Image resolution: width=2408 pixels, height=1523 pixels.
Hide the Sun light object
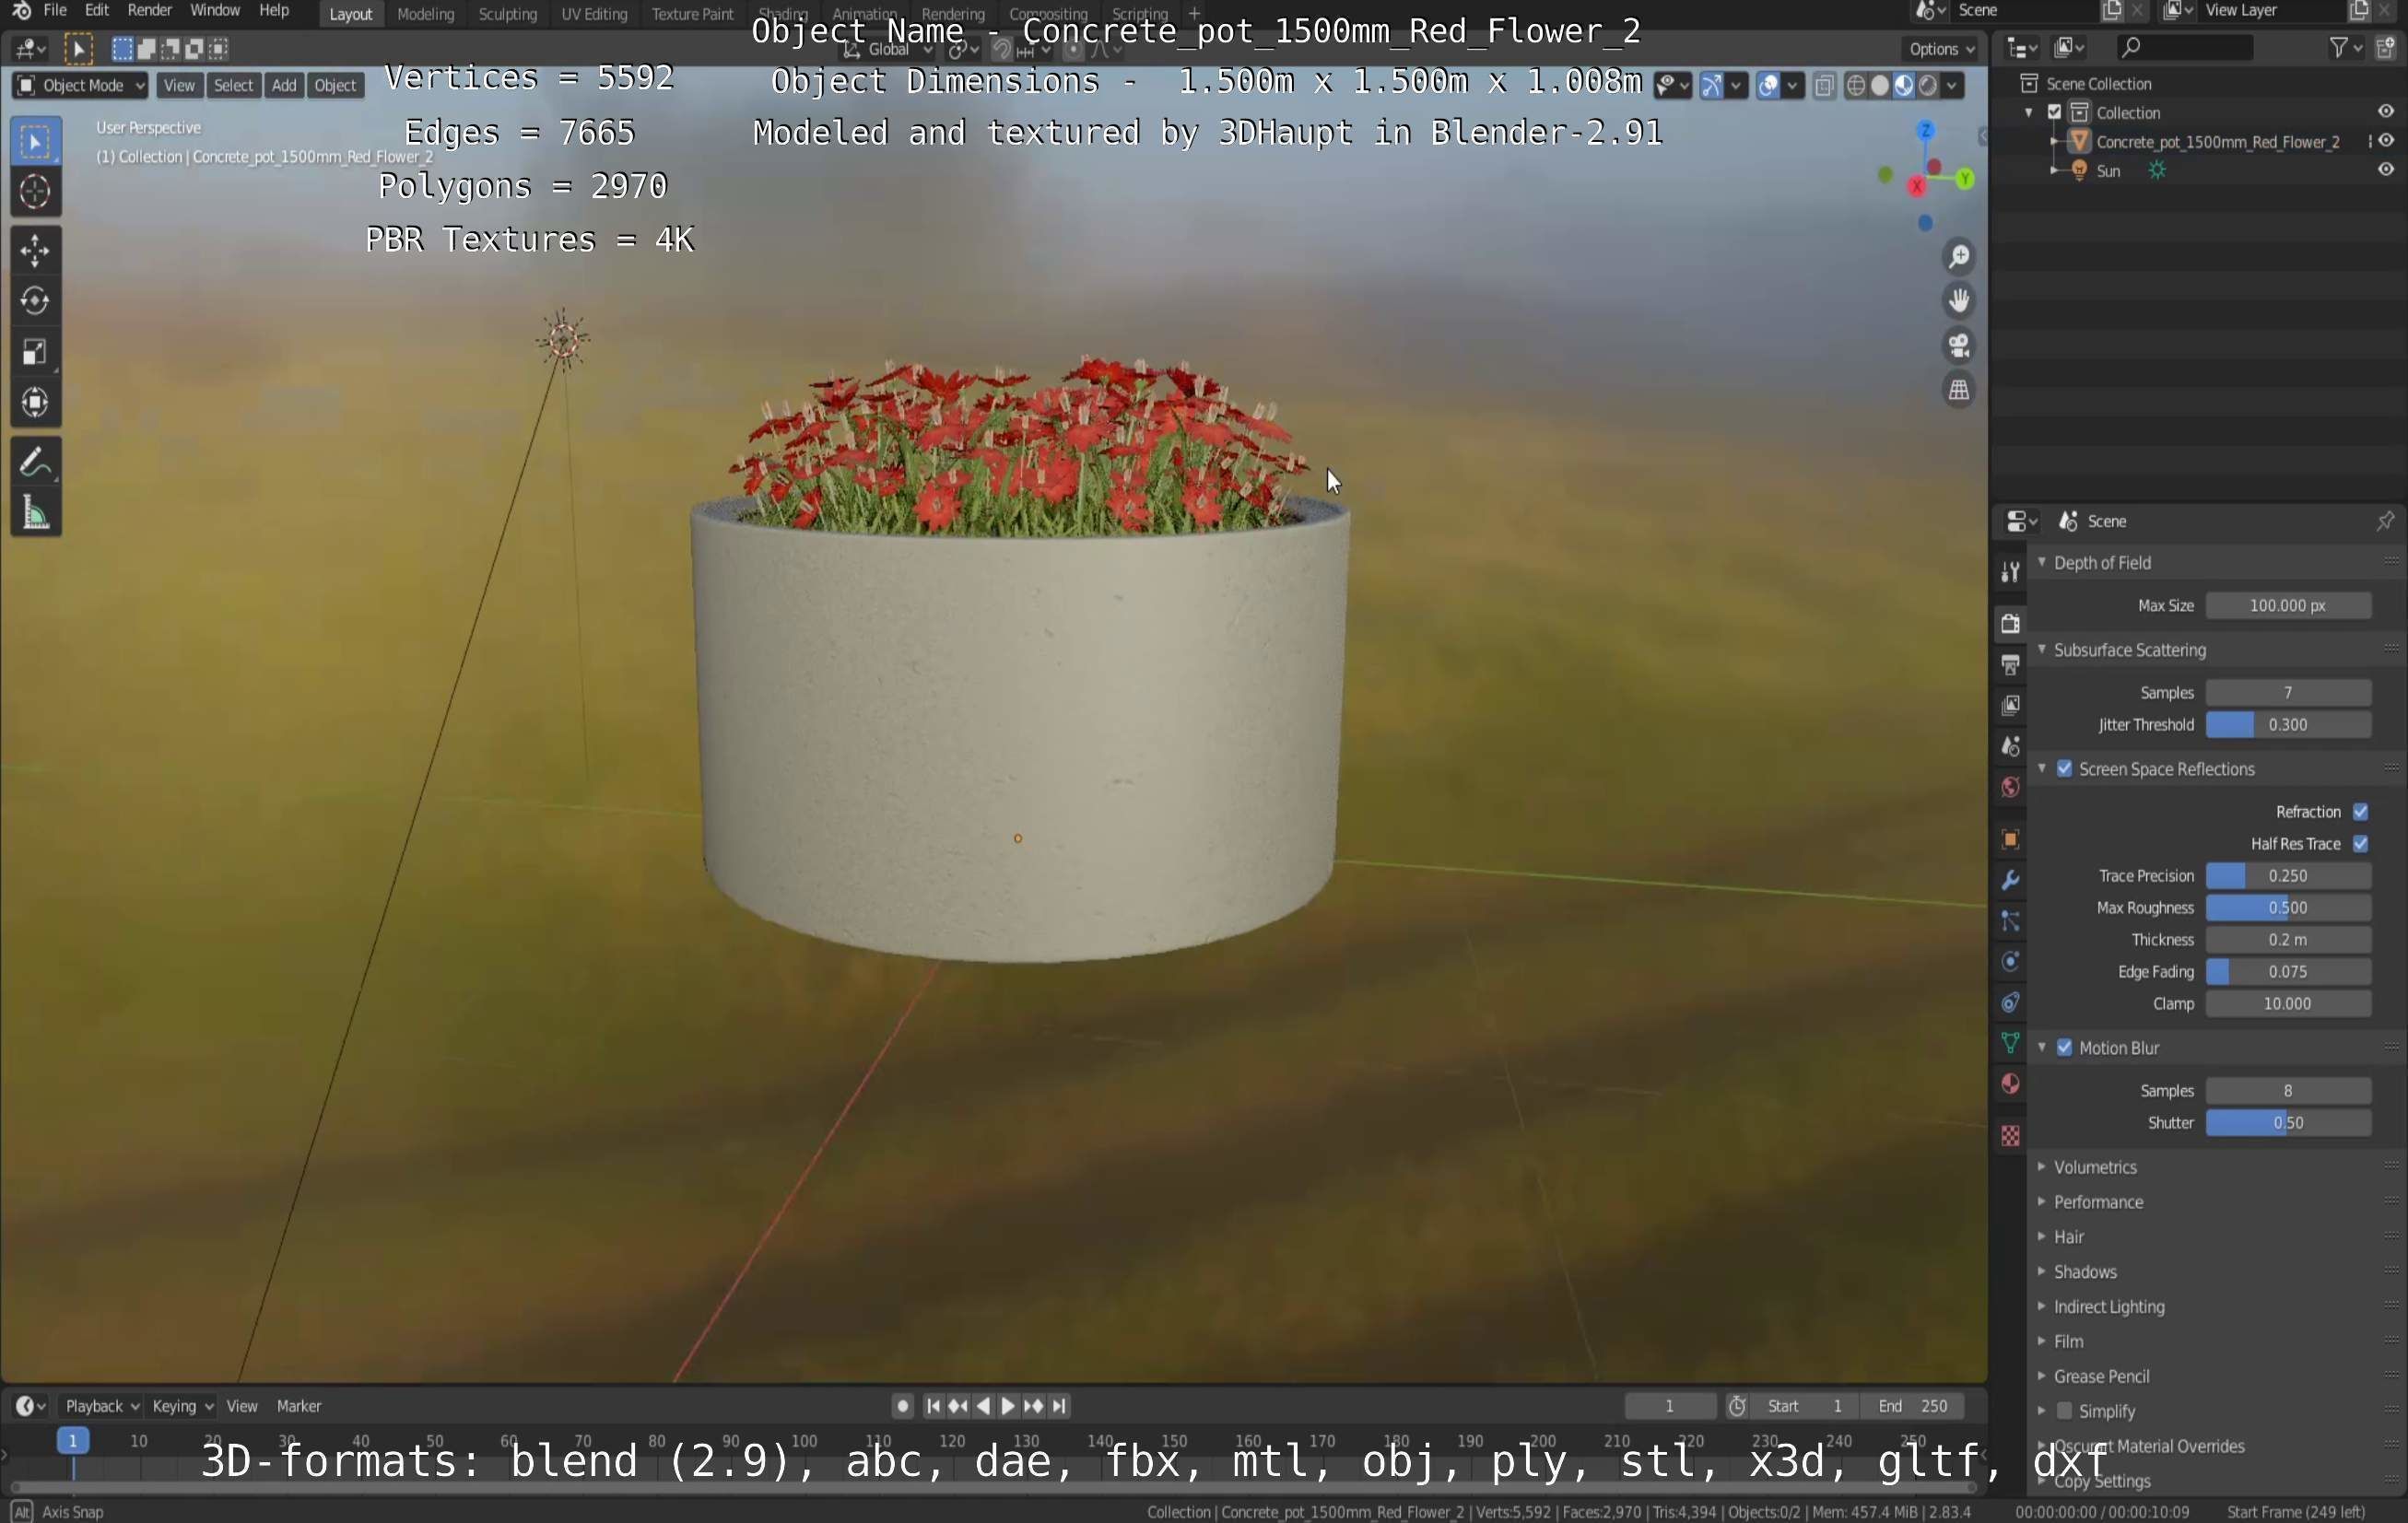point(2385,170)
